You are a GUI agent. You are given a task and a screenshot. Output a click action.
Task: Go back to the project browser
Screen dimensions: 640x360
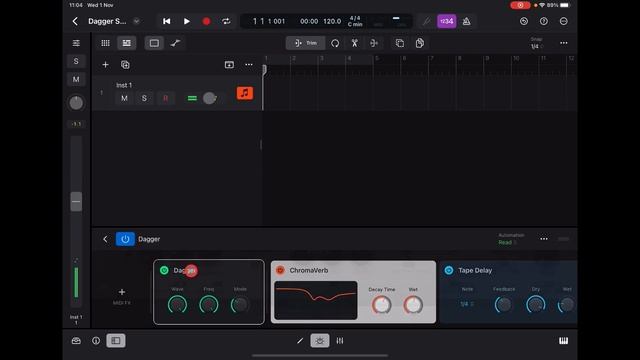(x=75, y=21)
